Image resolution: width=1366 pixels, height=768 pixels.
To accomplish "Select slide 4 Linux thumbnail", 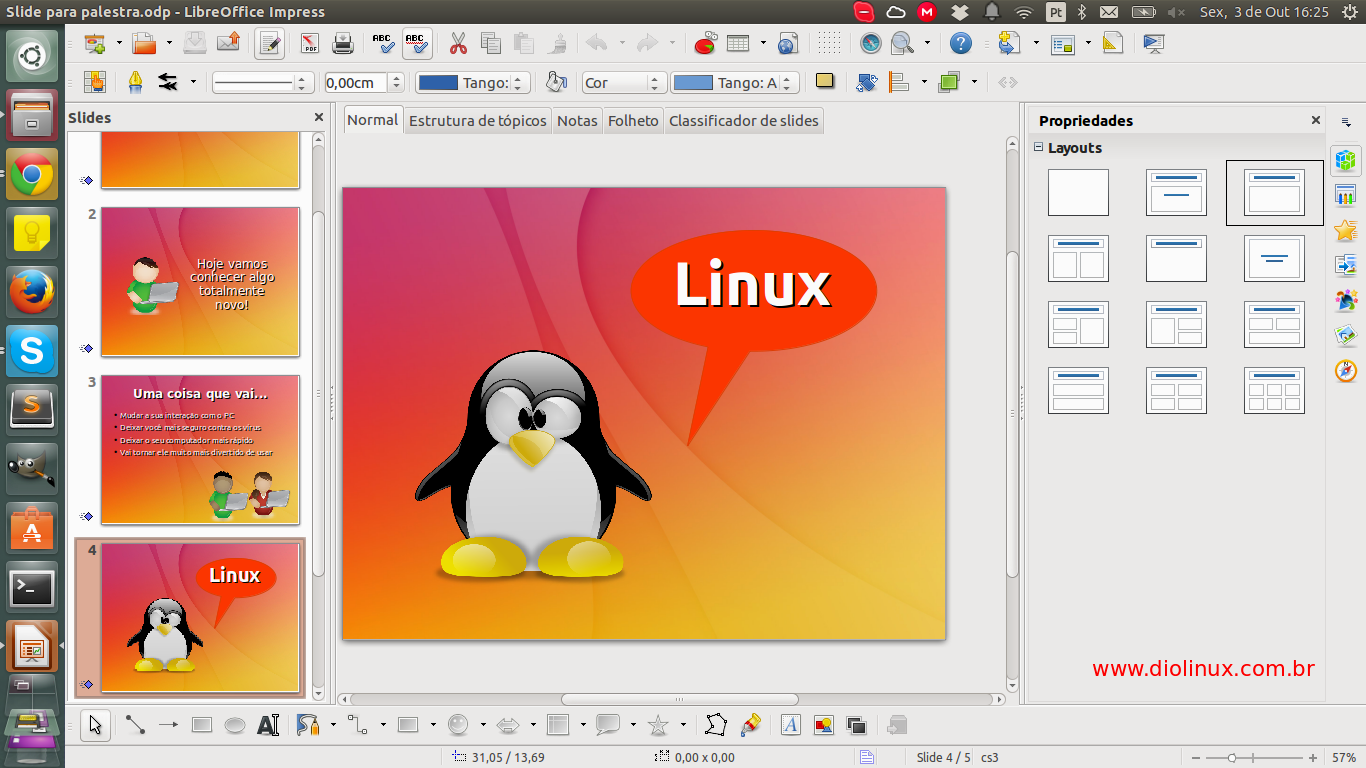I will pos(200,617).
